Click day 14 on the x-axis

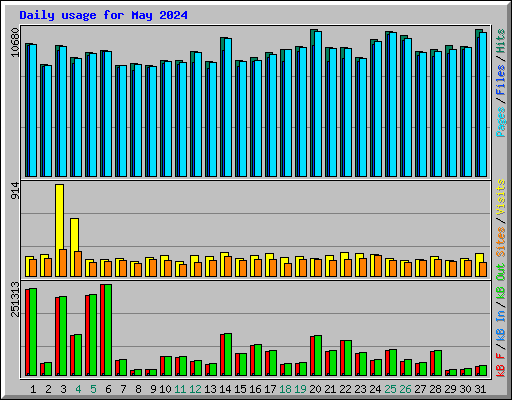click(x=225, y=389)
